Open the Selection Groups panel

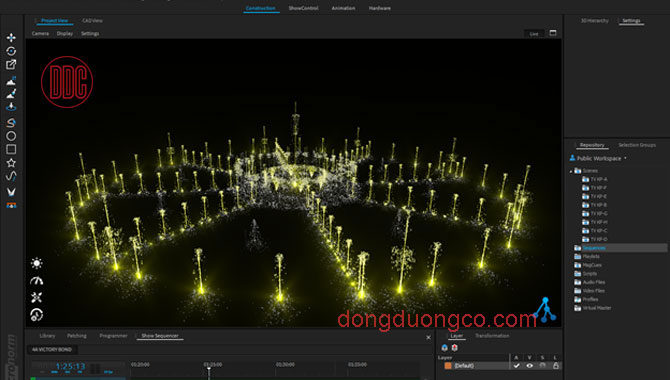[x=637, y=145]
